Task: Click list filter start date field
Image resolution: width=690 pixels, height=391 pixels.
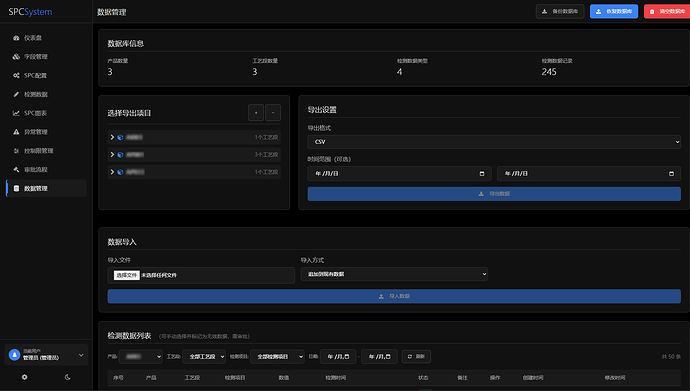Action: 338,357
